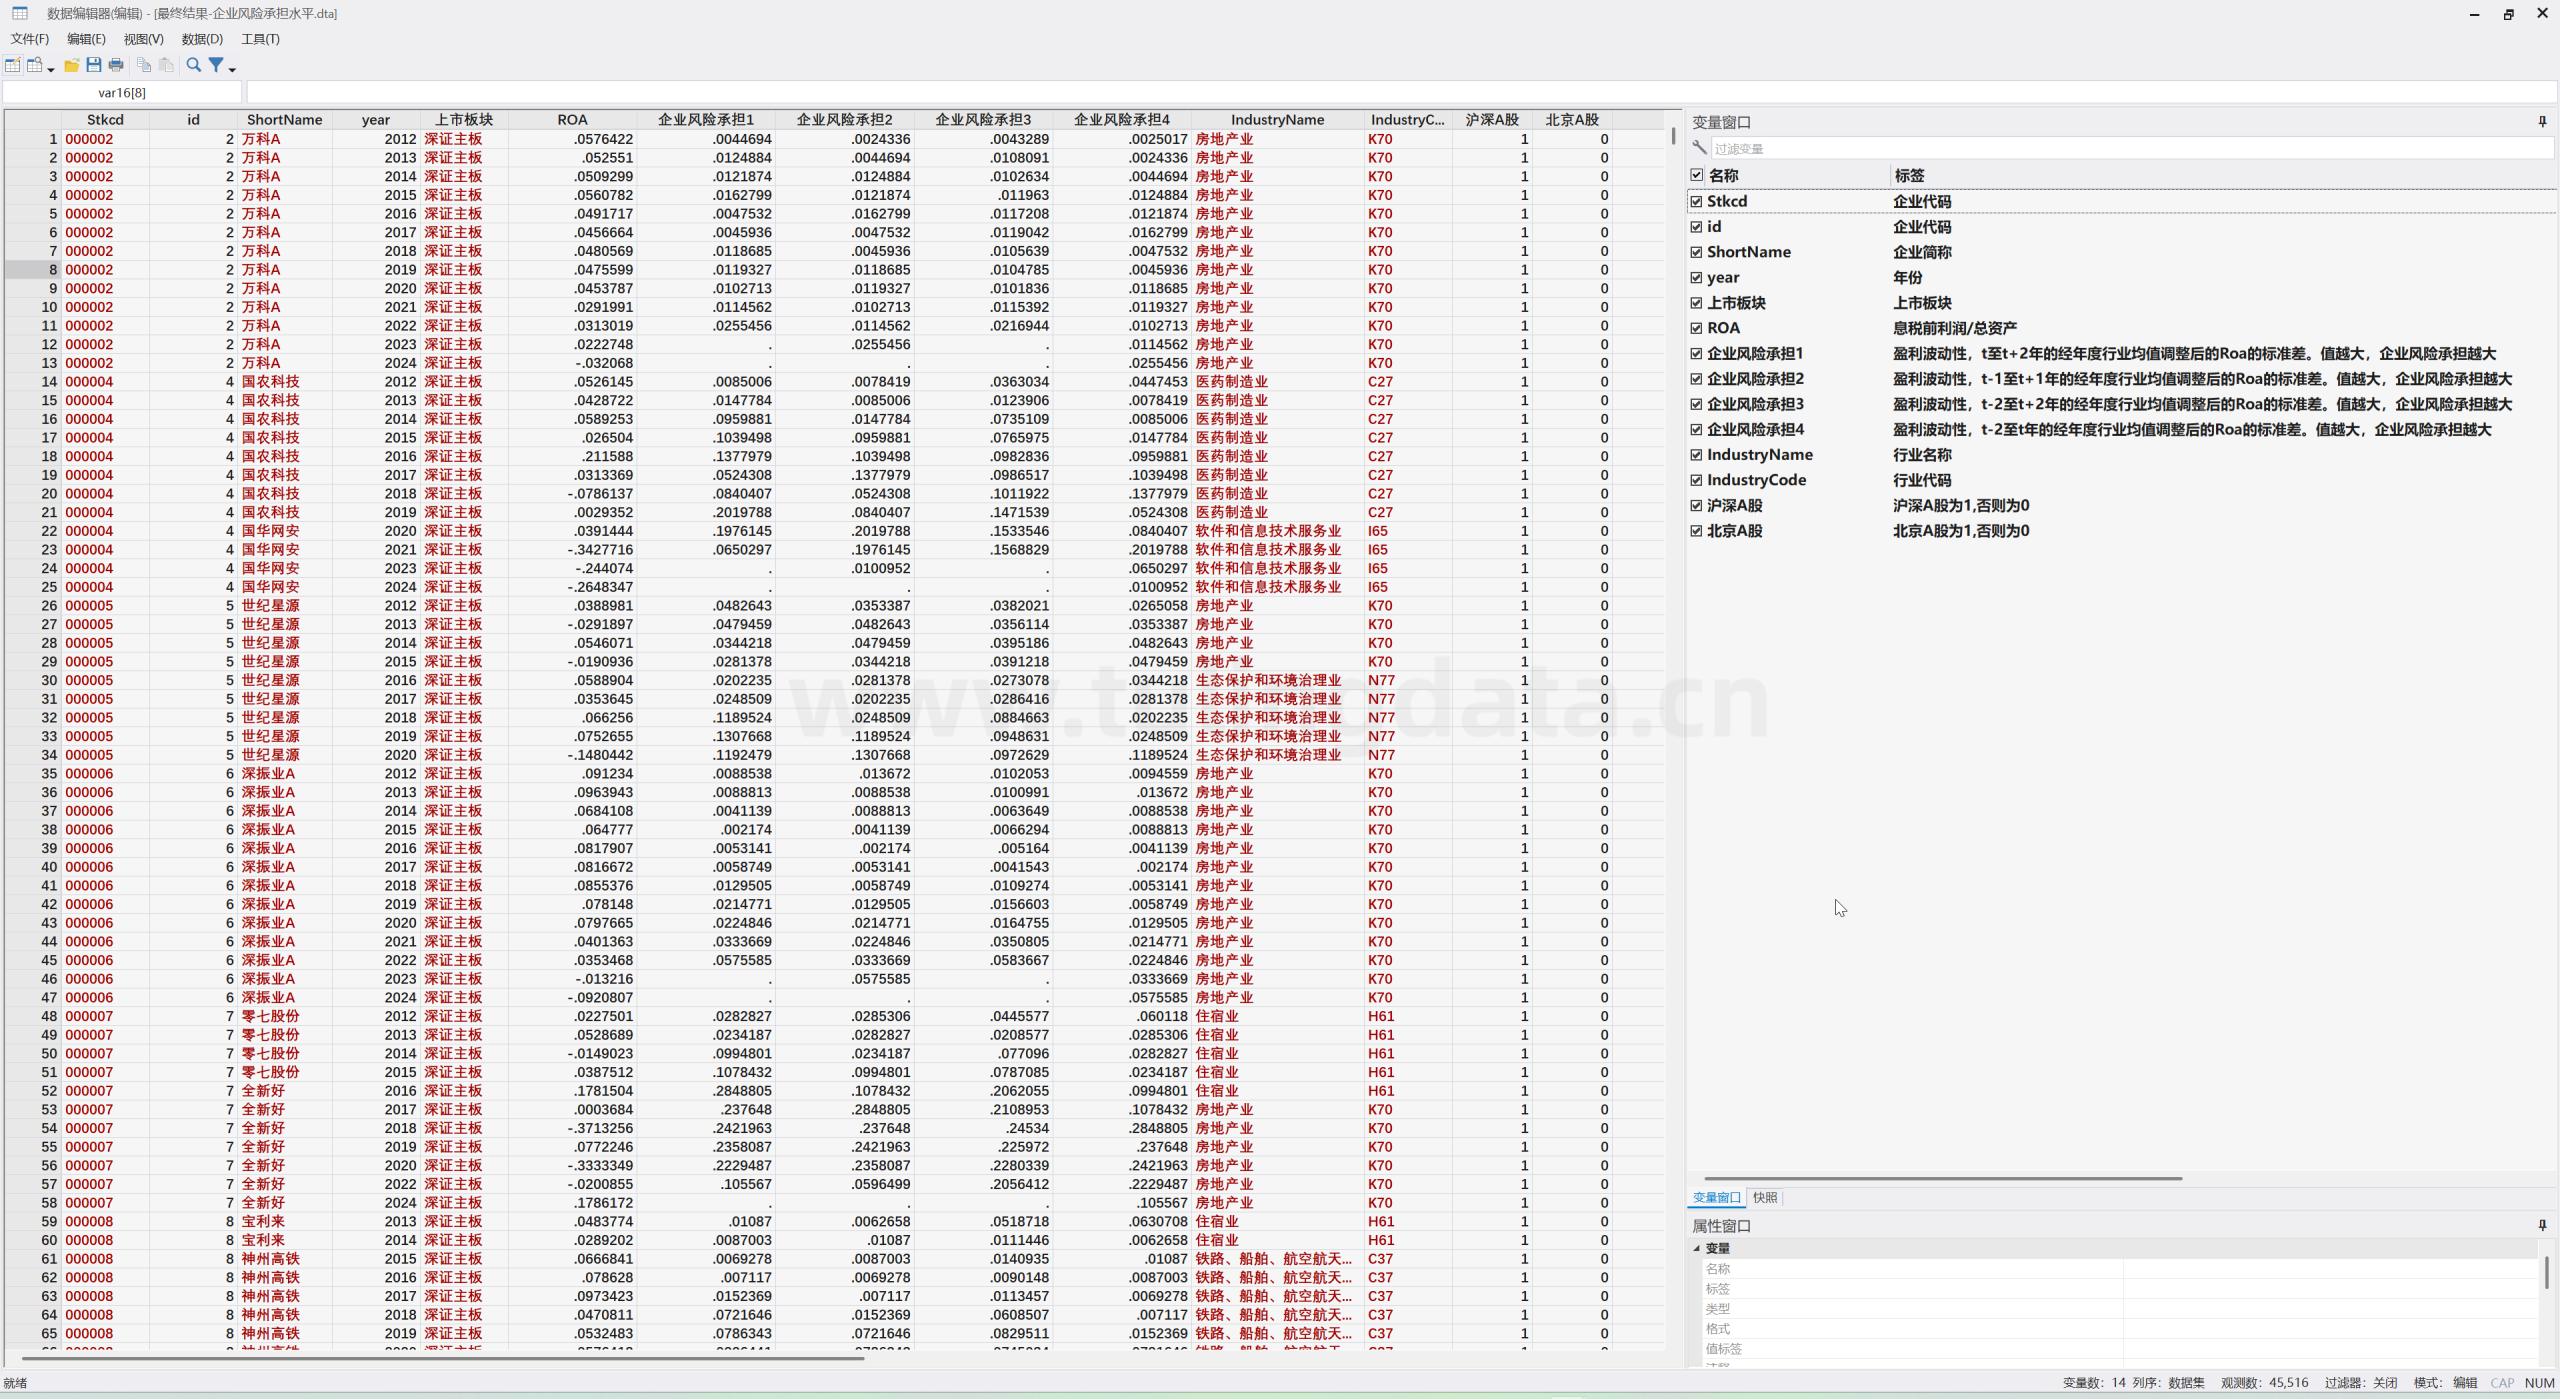This screenshot has width=2560, height=1399.
Task: Click the data editor title bar icon
Action: click(20, 13)
